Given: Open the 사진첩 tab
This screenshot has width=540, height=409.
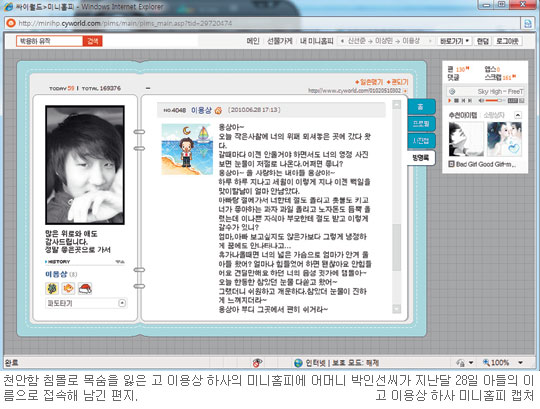Looking at the screenshot, I should pos(421,140).
